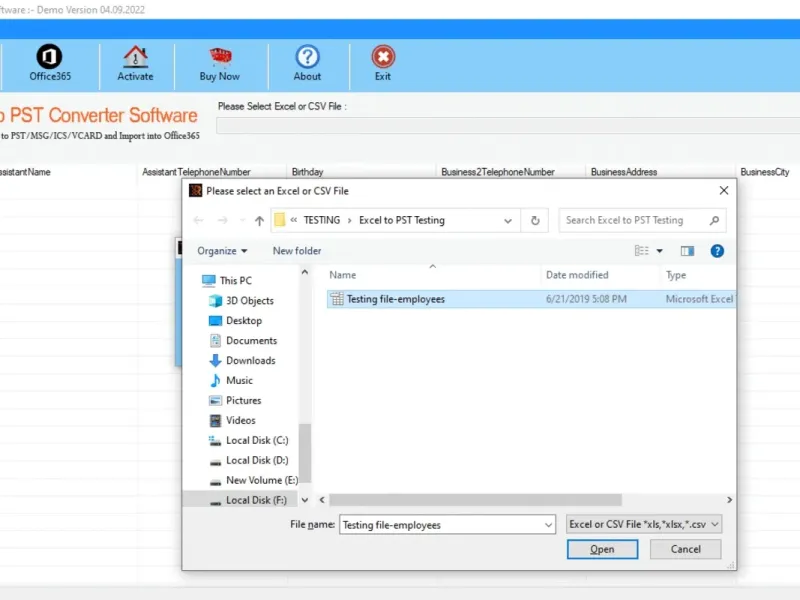Toggle the preview pane icon

point(687,251)
